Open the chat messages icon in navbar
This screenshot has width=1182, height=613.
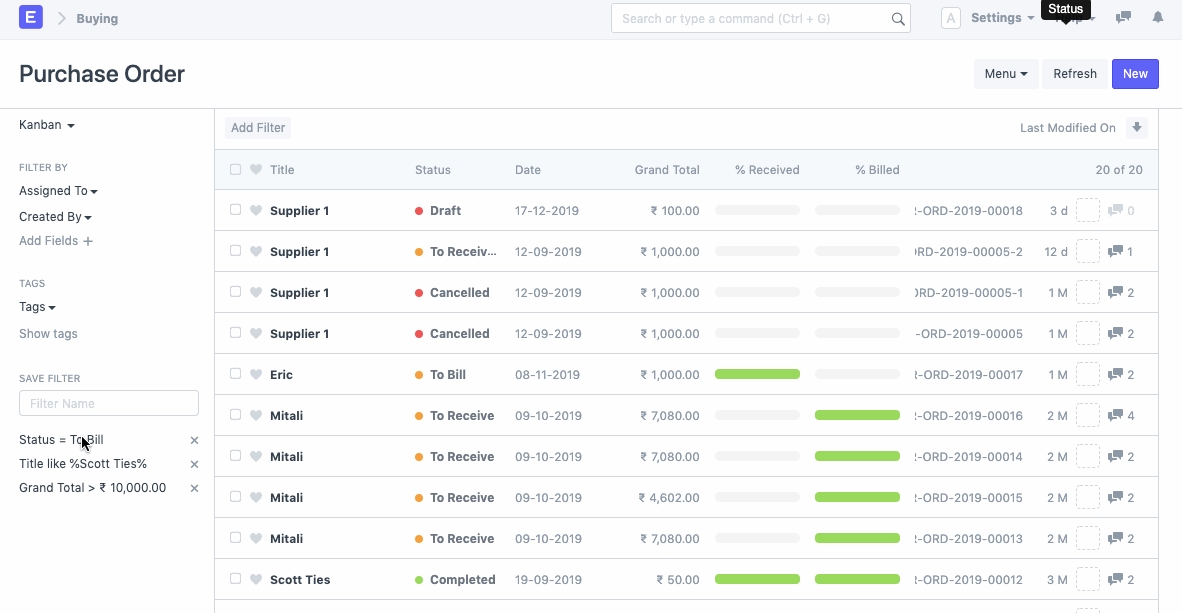point(1123,18)
